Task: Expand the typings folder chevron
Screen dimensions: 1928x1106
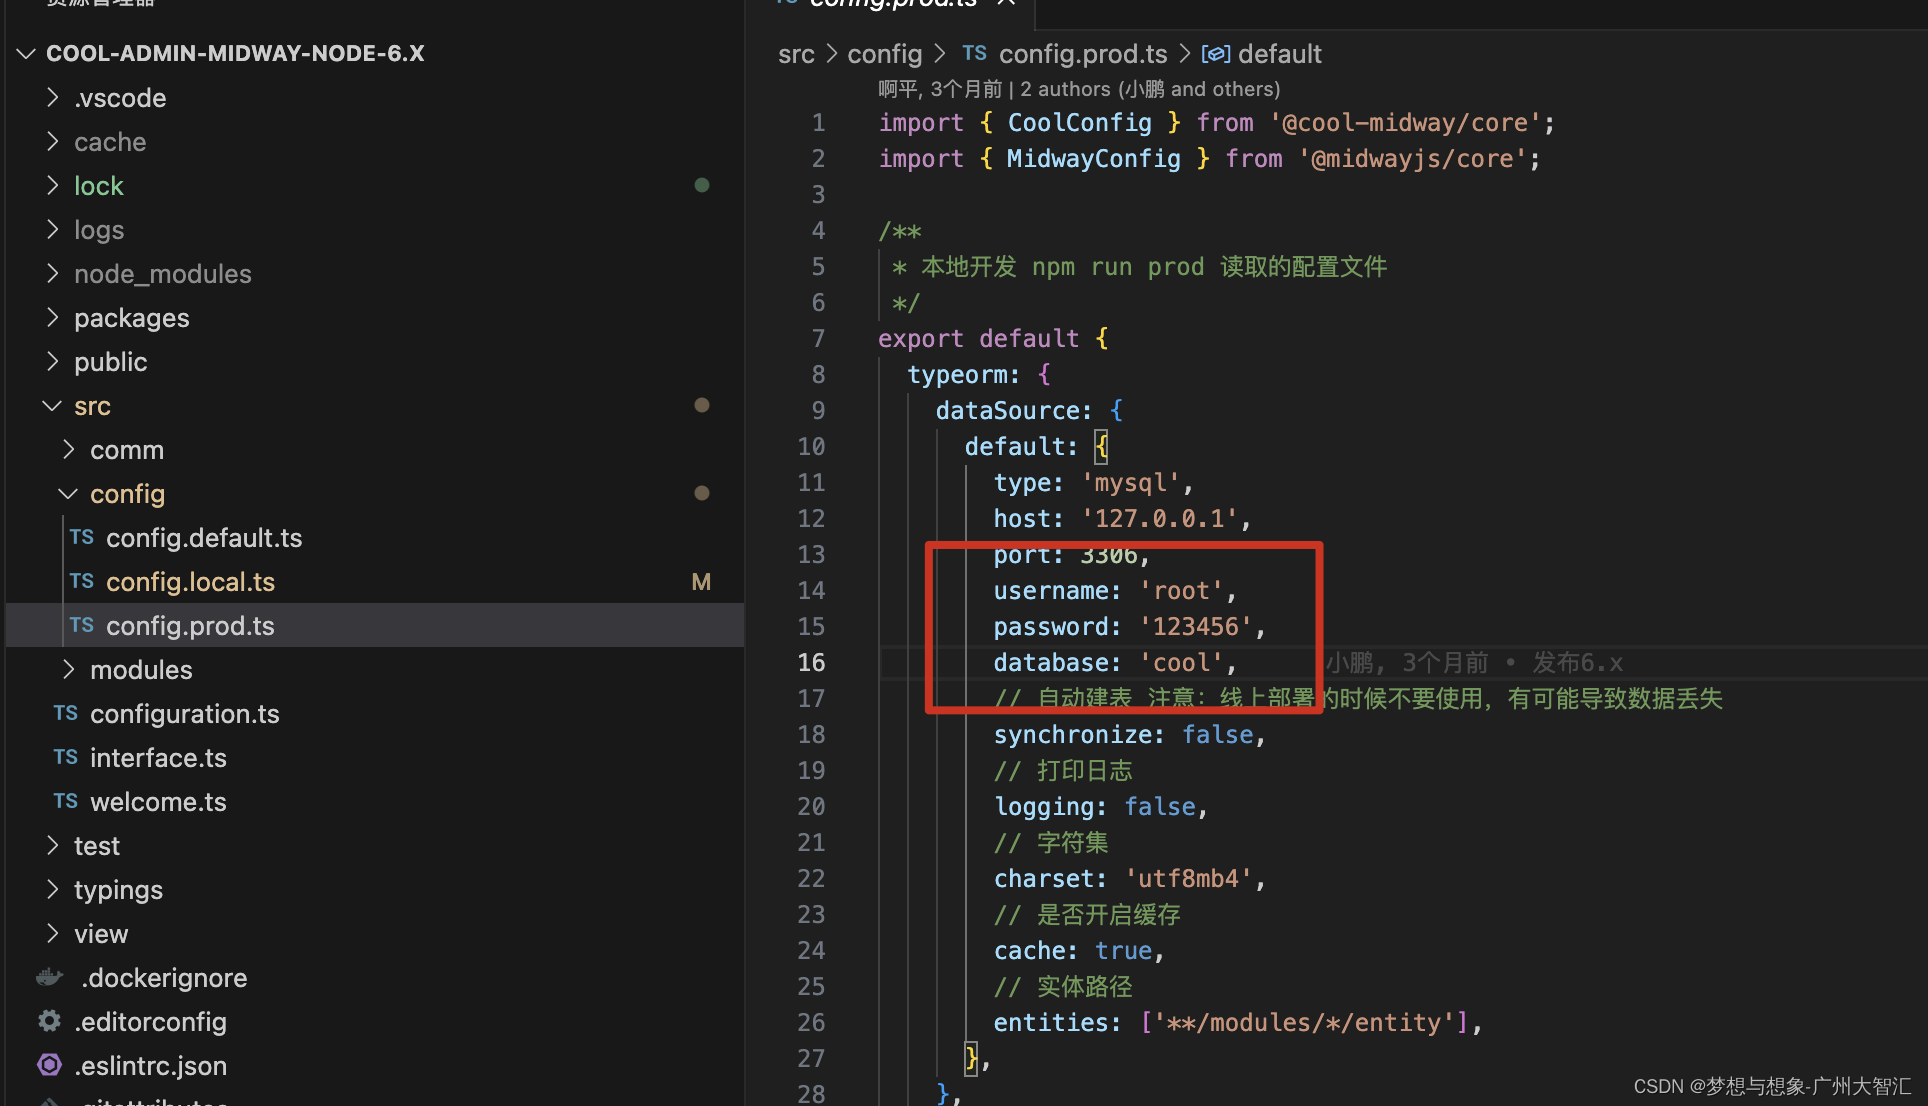Action: pyautogui.click(x=53, y=889)
